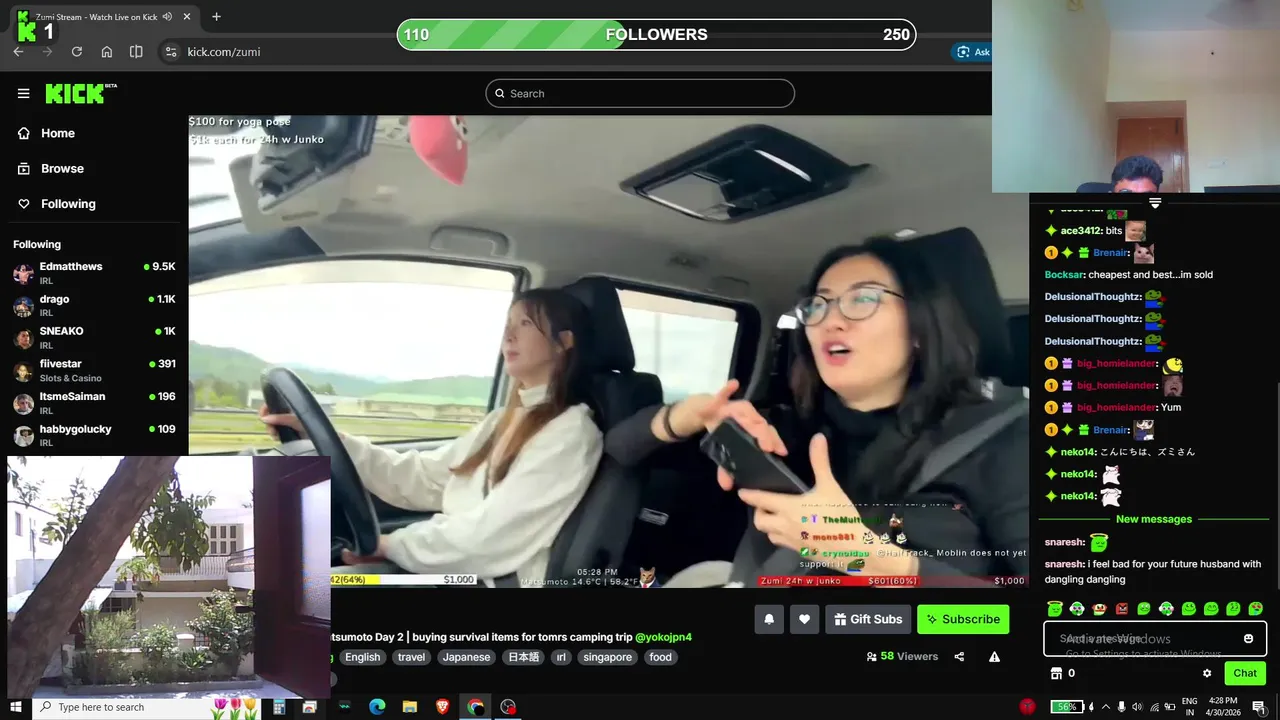Click the 58 Viewers count
Viewport: 1280px width, 720px height.
(902, 657)
